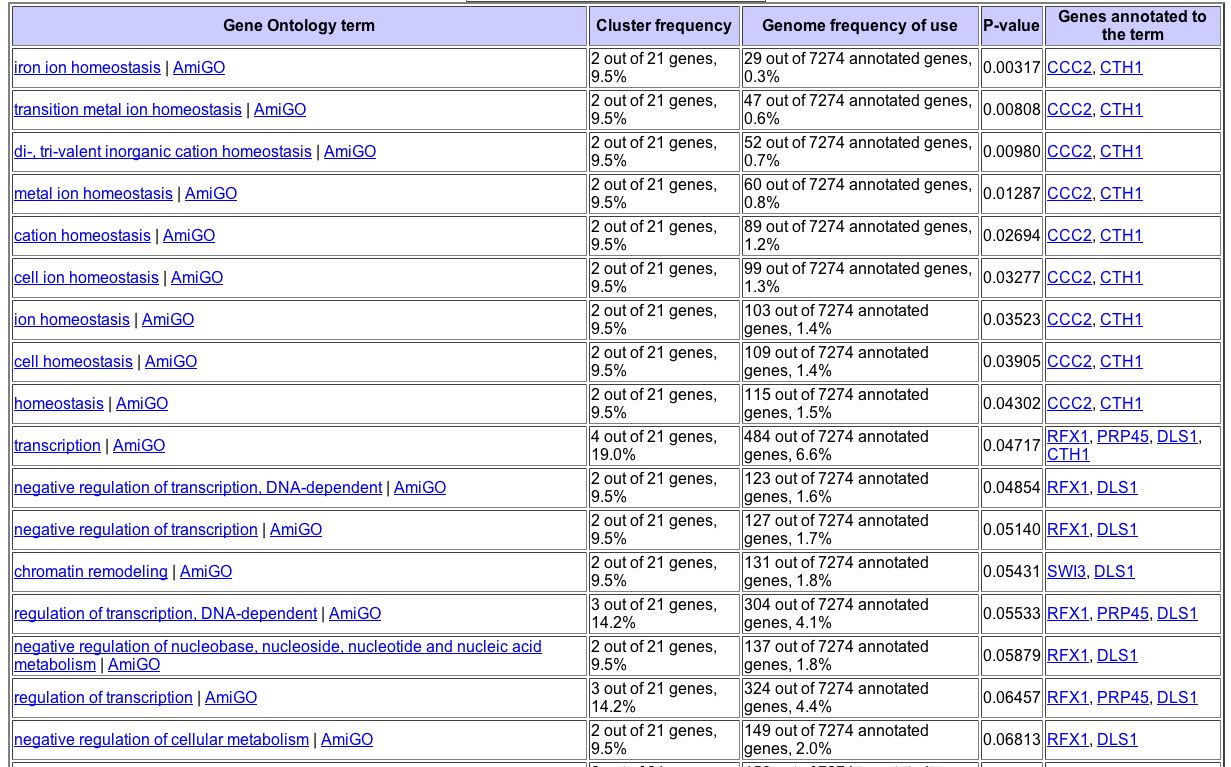
Task: Open AmiGO link in the nucleobase metabolism row
Action: tap(134, 665)
